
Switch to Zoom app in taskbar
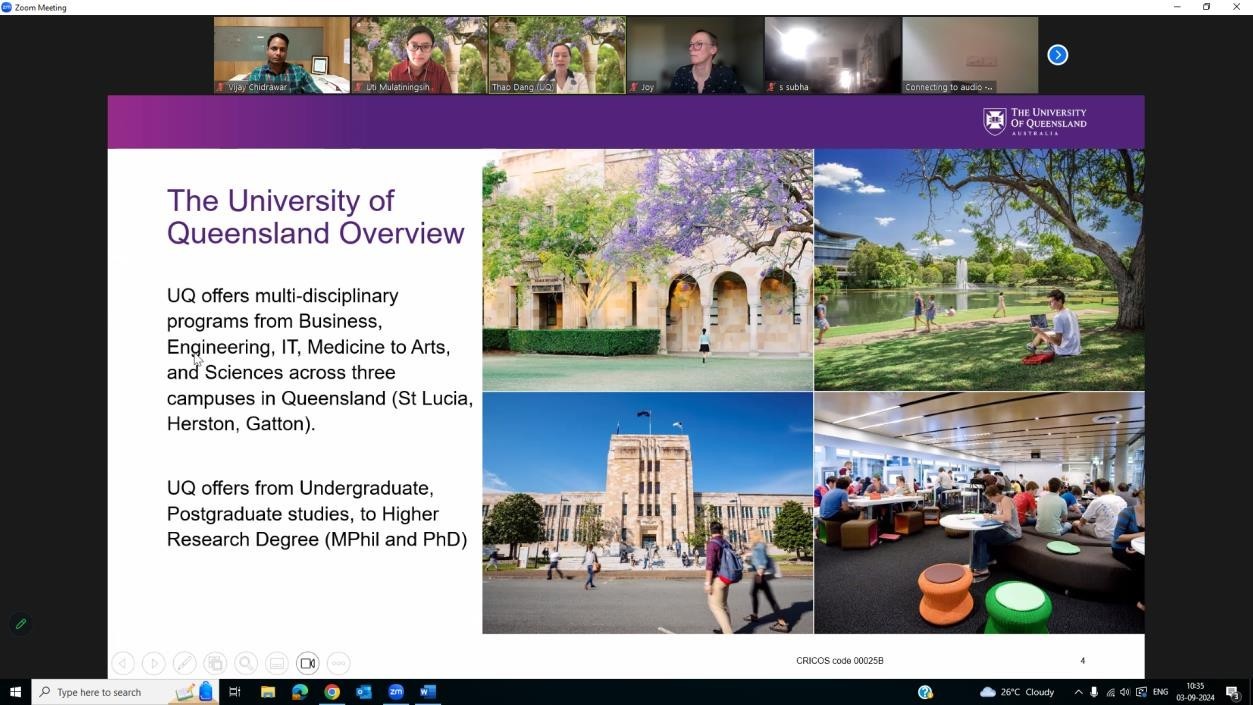click(396, 692)
